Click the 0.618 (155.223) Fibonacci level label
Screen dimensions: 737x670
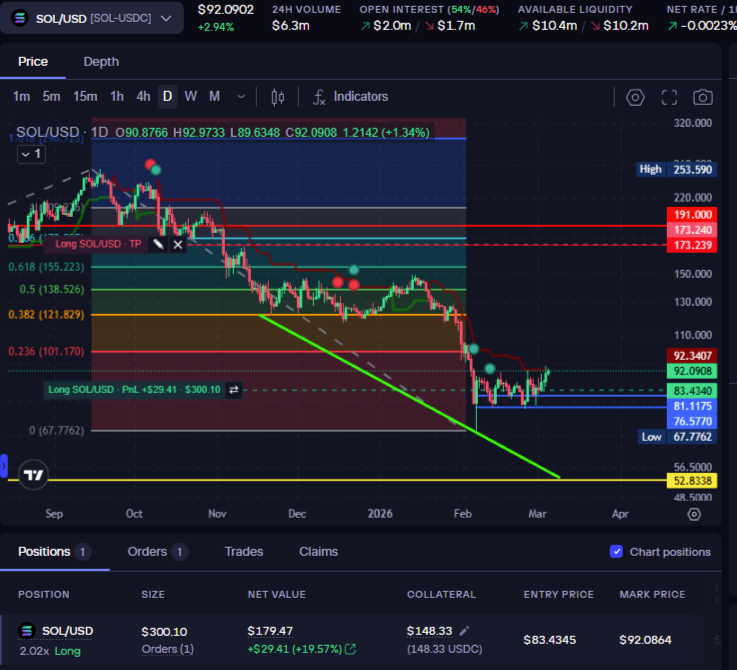coord(46,267)
